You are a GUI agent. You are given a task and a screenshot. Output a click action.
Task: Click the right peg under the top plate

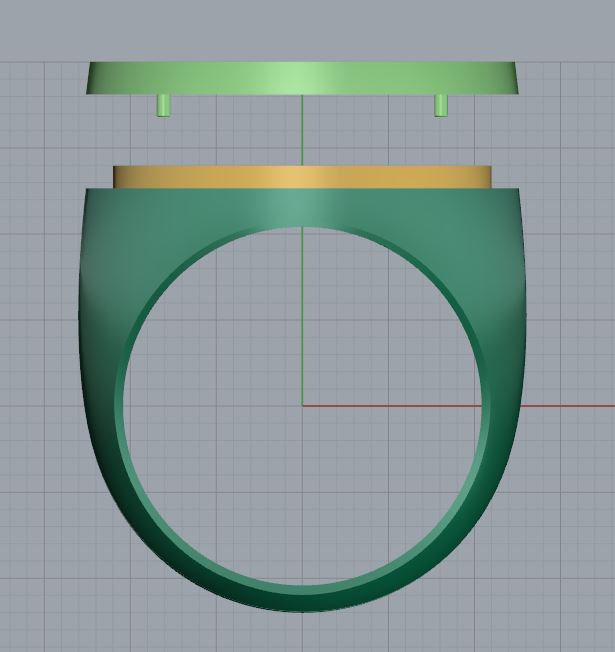click(440, 105)
